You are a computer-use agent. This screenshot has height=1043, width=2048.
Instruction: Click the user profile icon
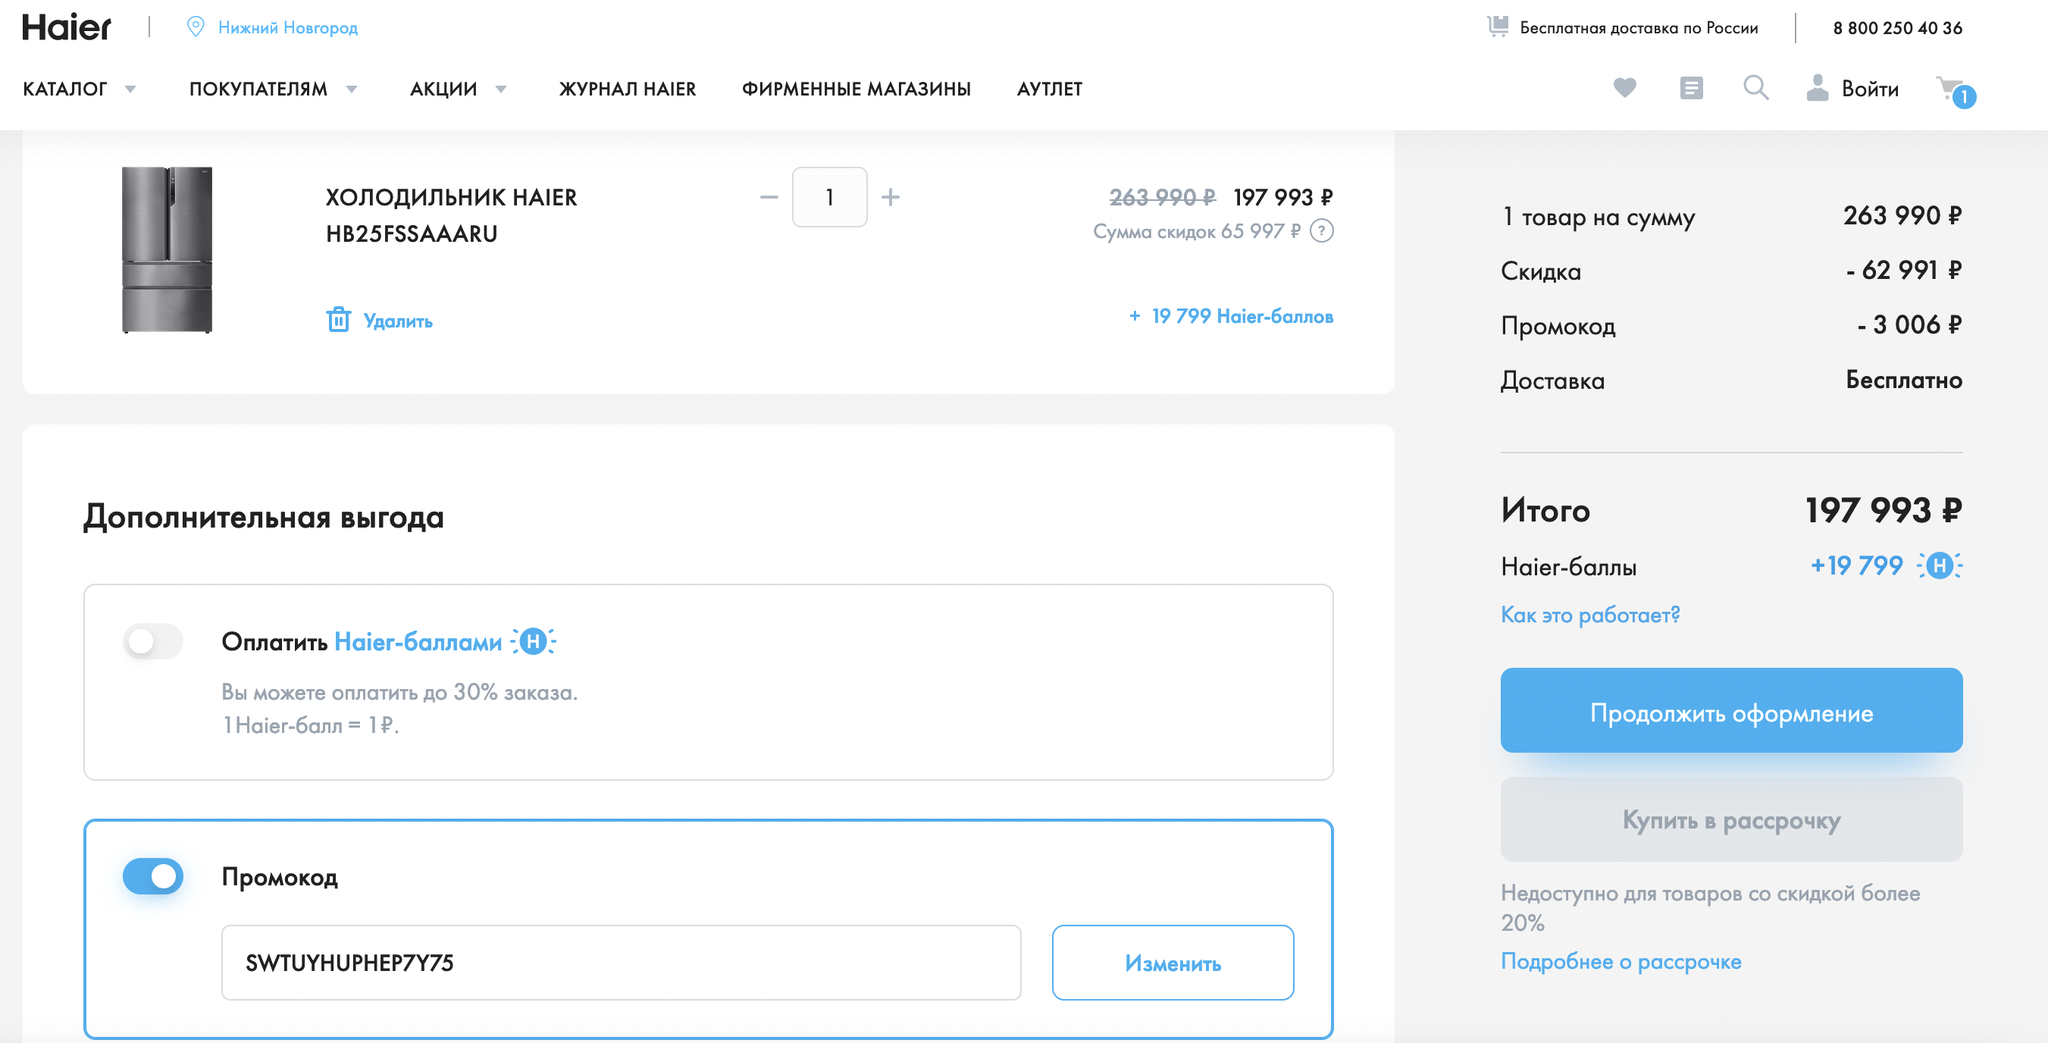coord(1817,88)
